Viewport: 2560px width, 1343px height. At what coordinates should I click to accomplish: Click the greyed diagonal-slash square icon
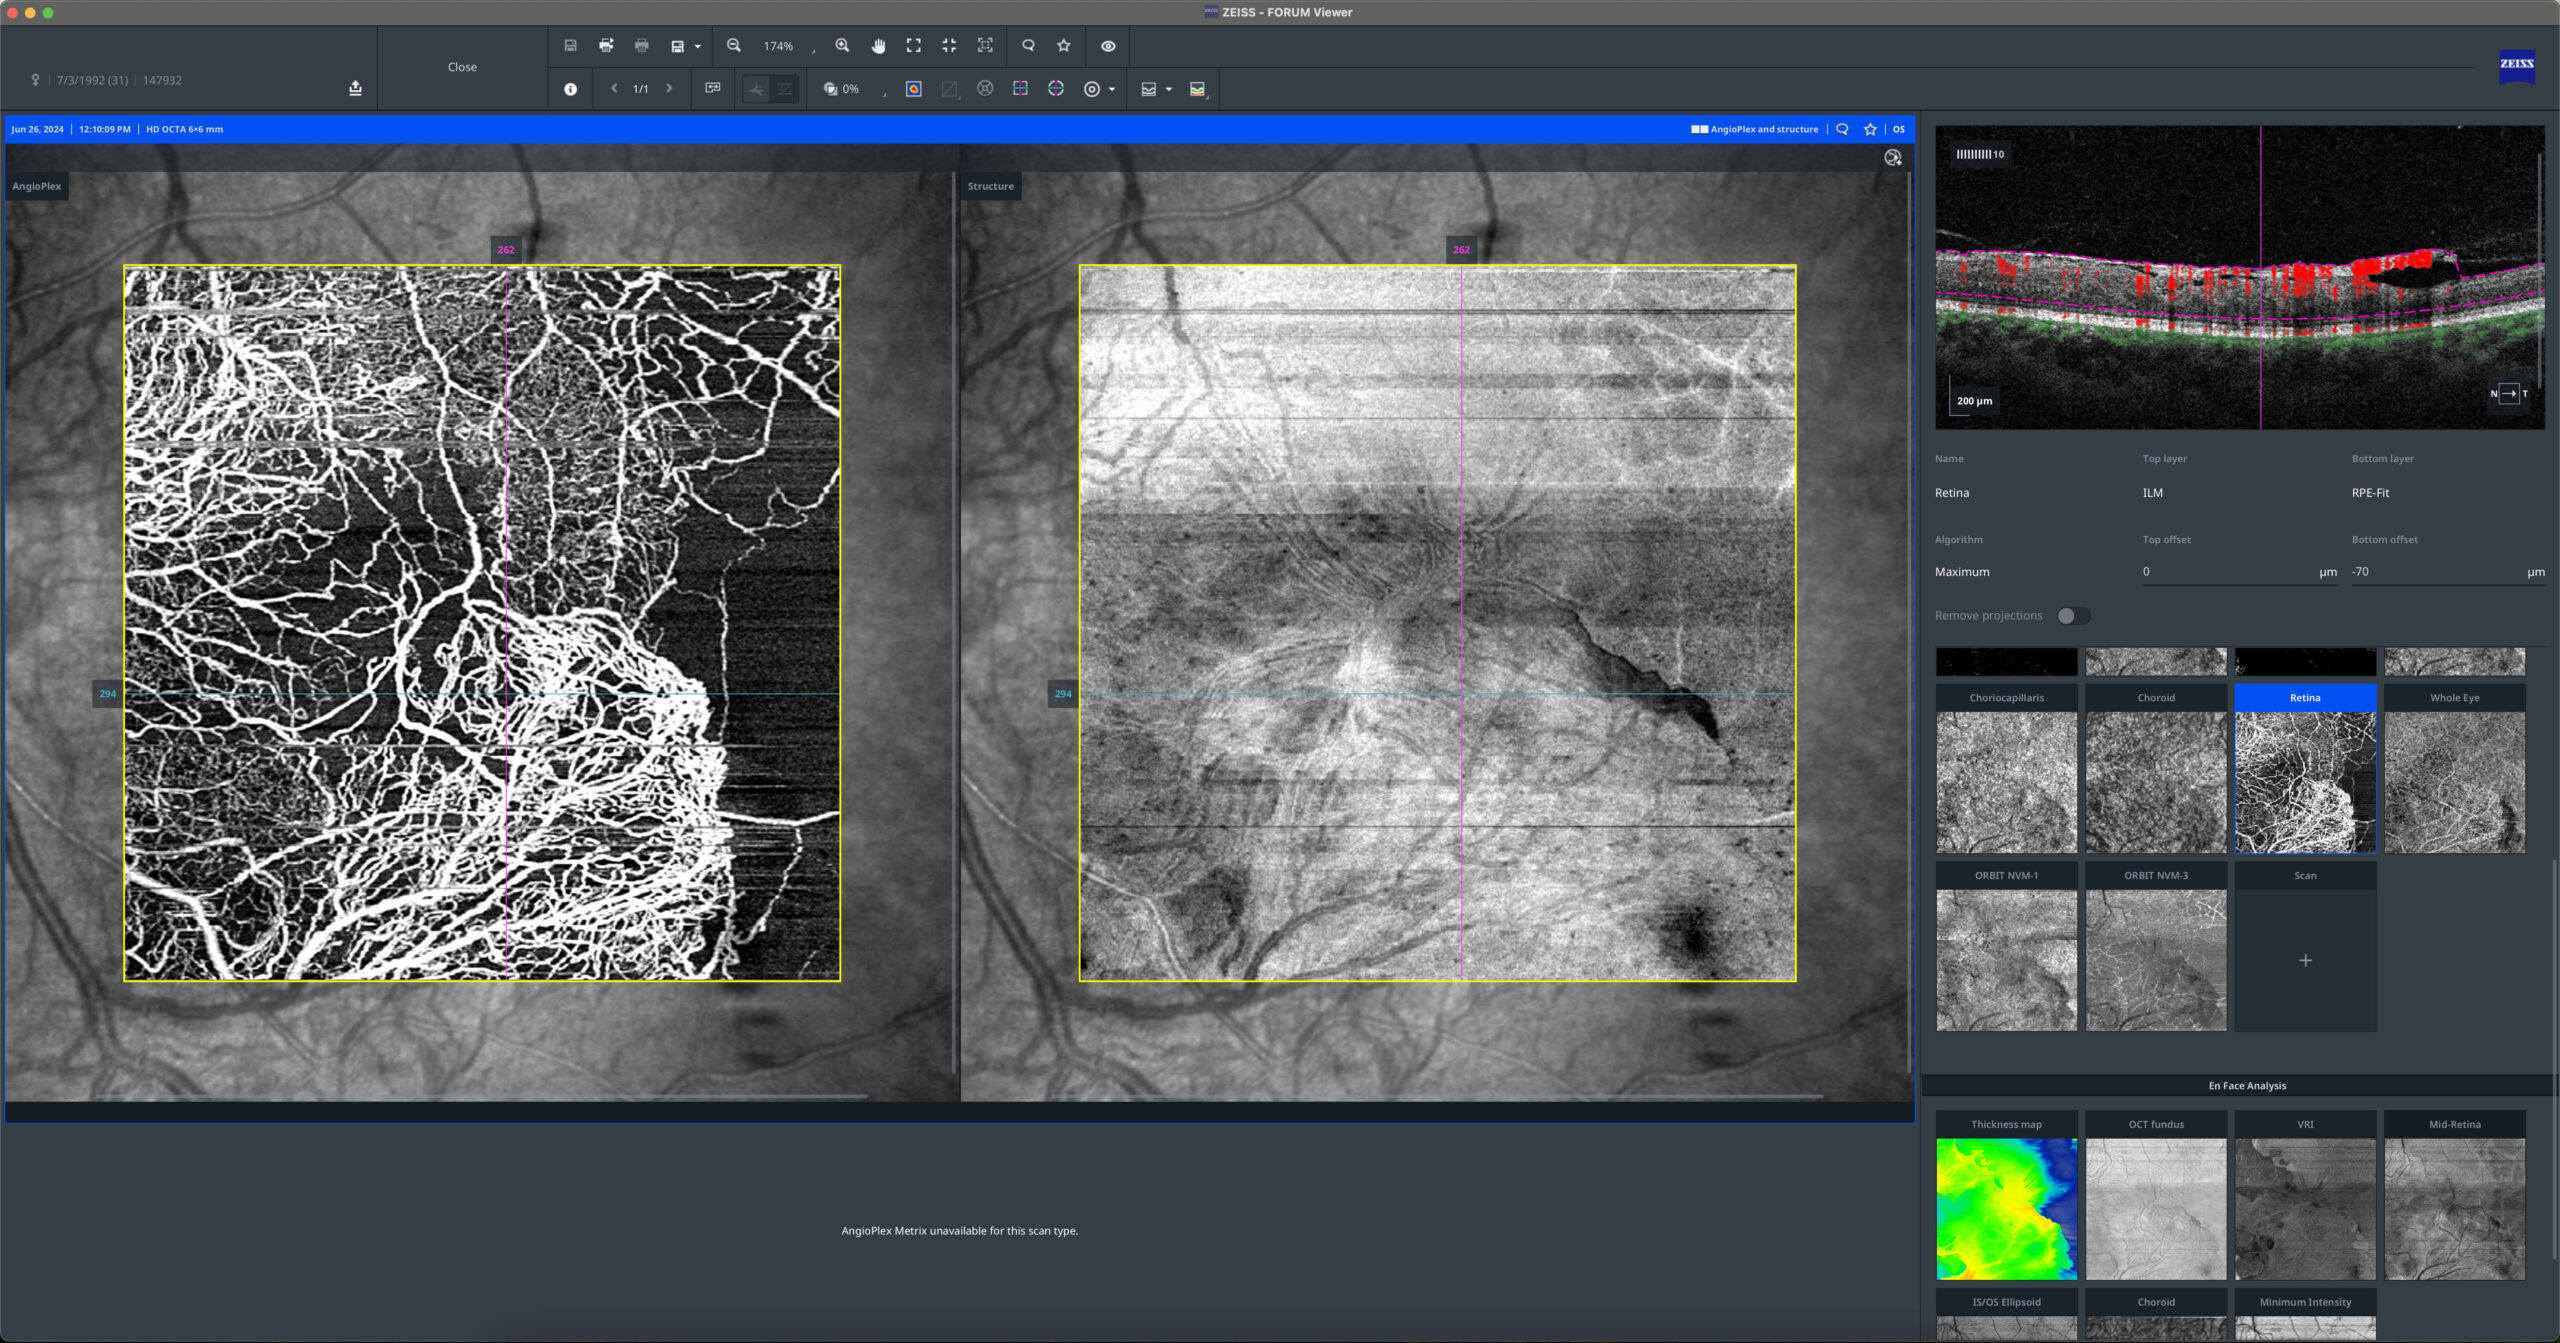tap(949, 89)
